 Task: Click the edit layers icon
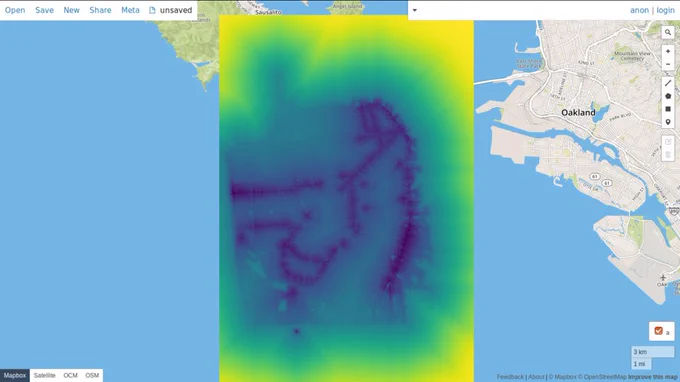point(668,142)
